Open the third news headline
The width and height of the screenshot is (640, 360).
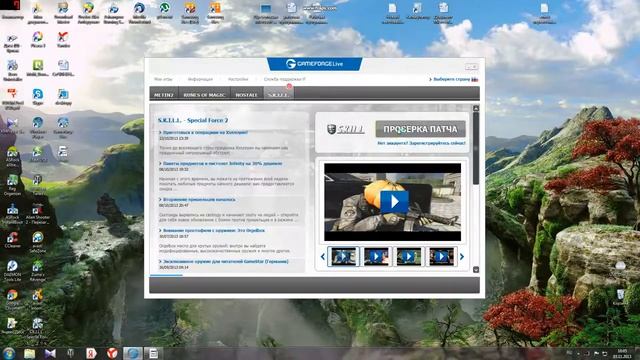pyautogui.click(x=198, y=200)
